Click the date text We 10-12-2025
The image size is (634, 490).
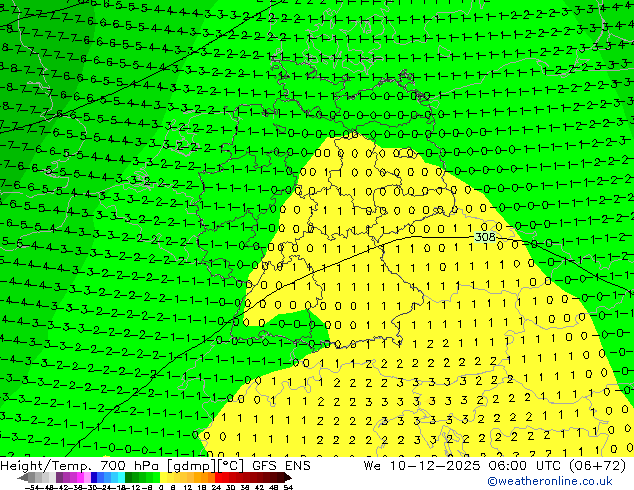point(423,466)
